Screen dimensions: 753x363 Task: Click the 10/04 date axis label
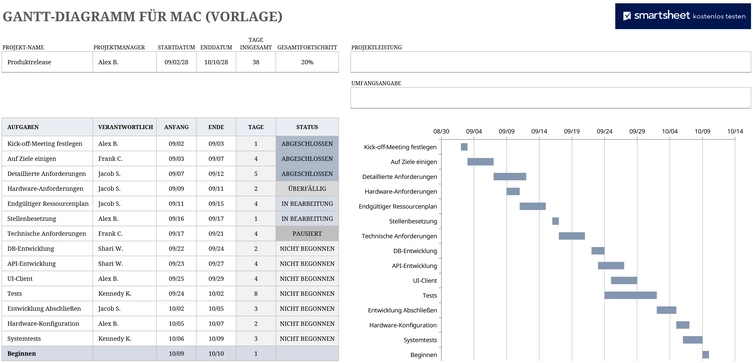[x=670, y=131]
